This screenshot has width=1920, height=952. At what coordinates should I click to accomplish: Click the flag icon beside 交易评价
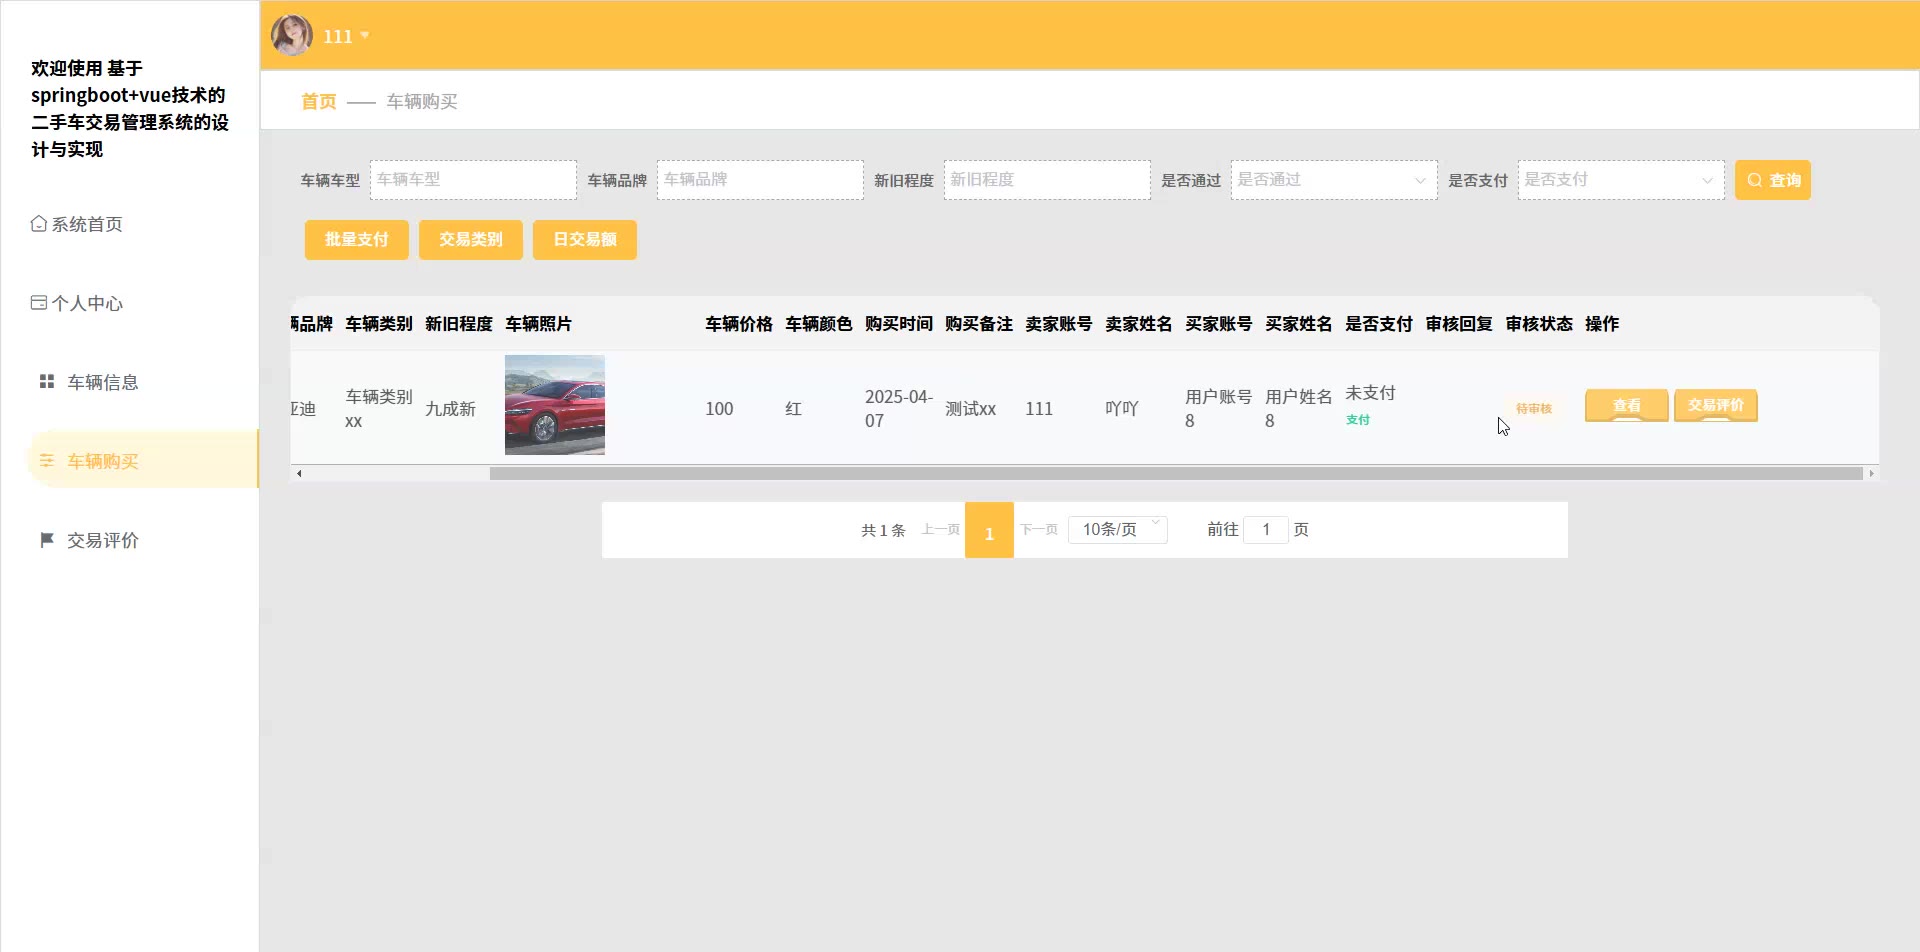[46, 540]
